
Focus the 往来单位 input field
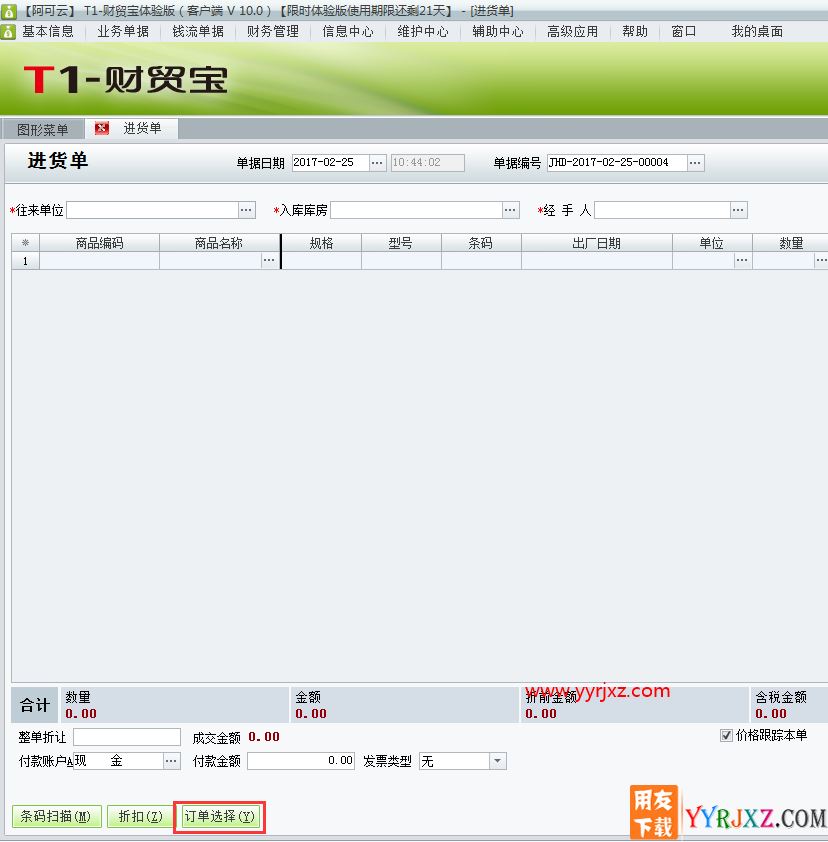coord(152,210)
